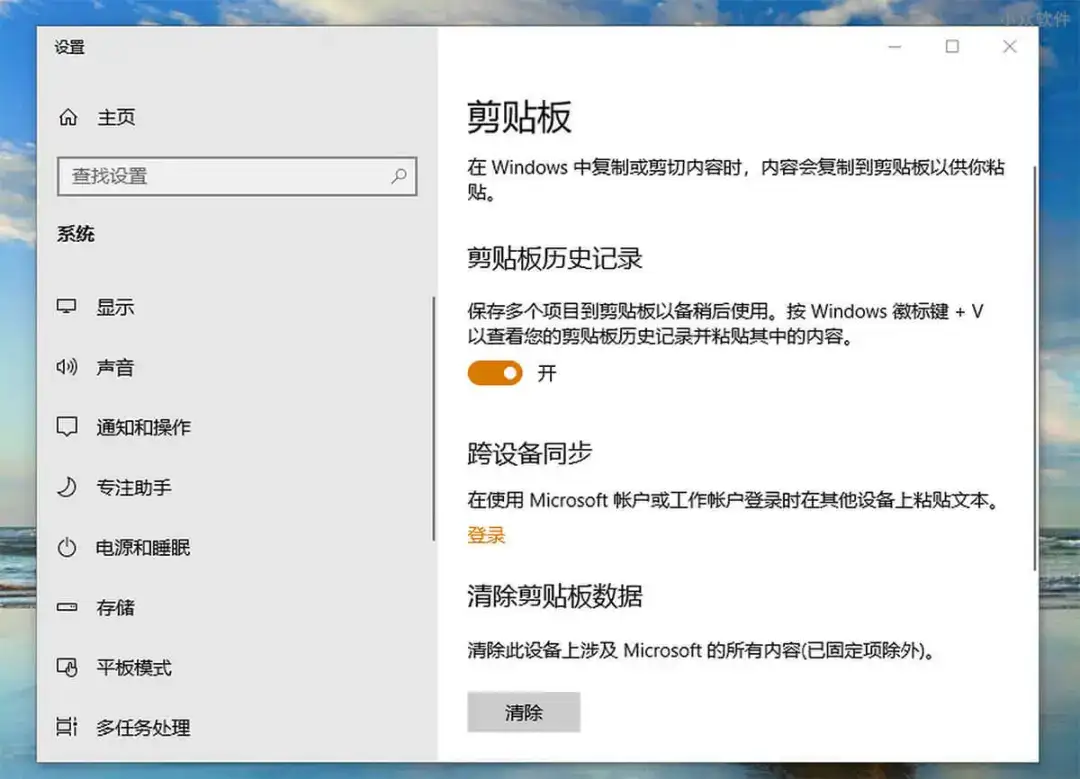The width and height of the screenshot is (1080, 779).
Task: Select 电源和睡眠 power settings icon
Action: click(67, 548)
